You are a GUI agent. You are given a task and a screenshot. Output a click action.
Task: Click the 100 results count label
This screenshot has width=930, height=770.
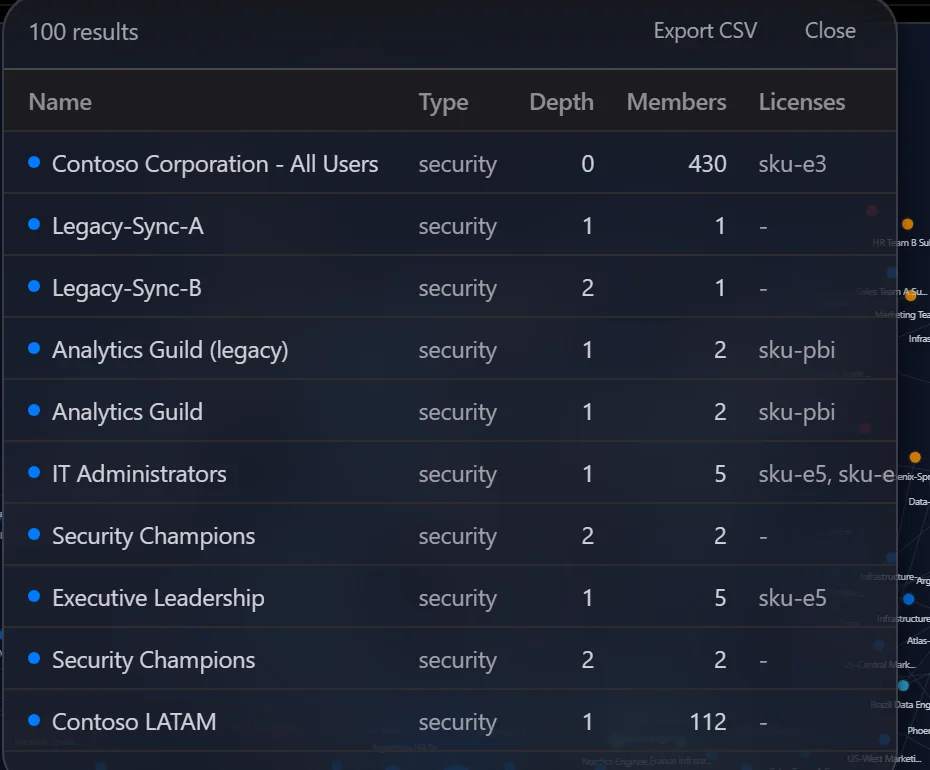tap(84, 32)
